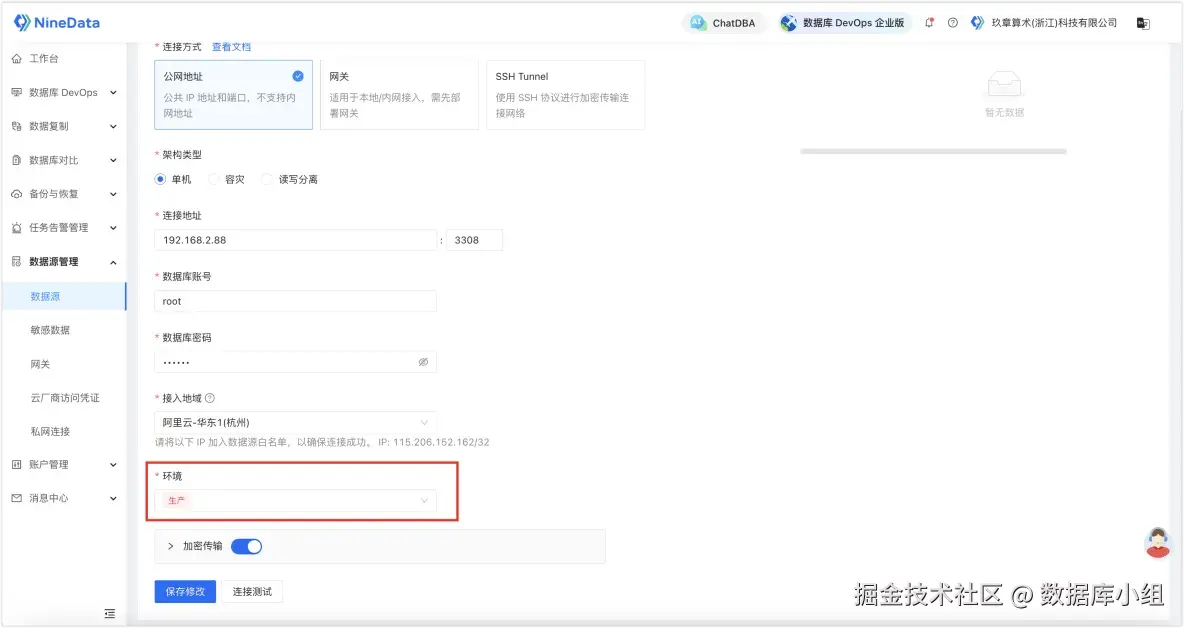Viewport: 1184px width, 628px height.
Task: Choose the 容灾 architecture option
Action: [214, 179]
